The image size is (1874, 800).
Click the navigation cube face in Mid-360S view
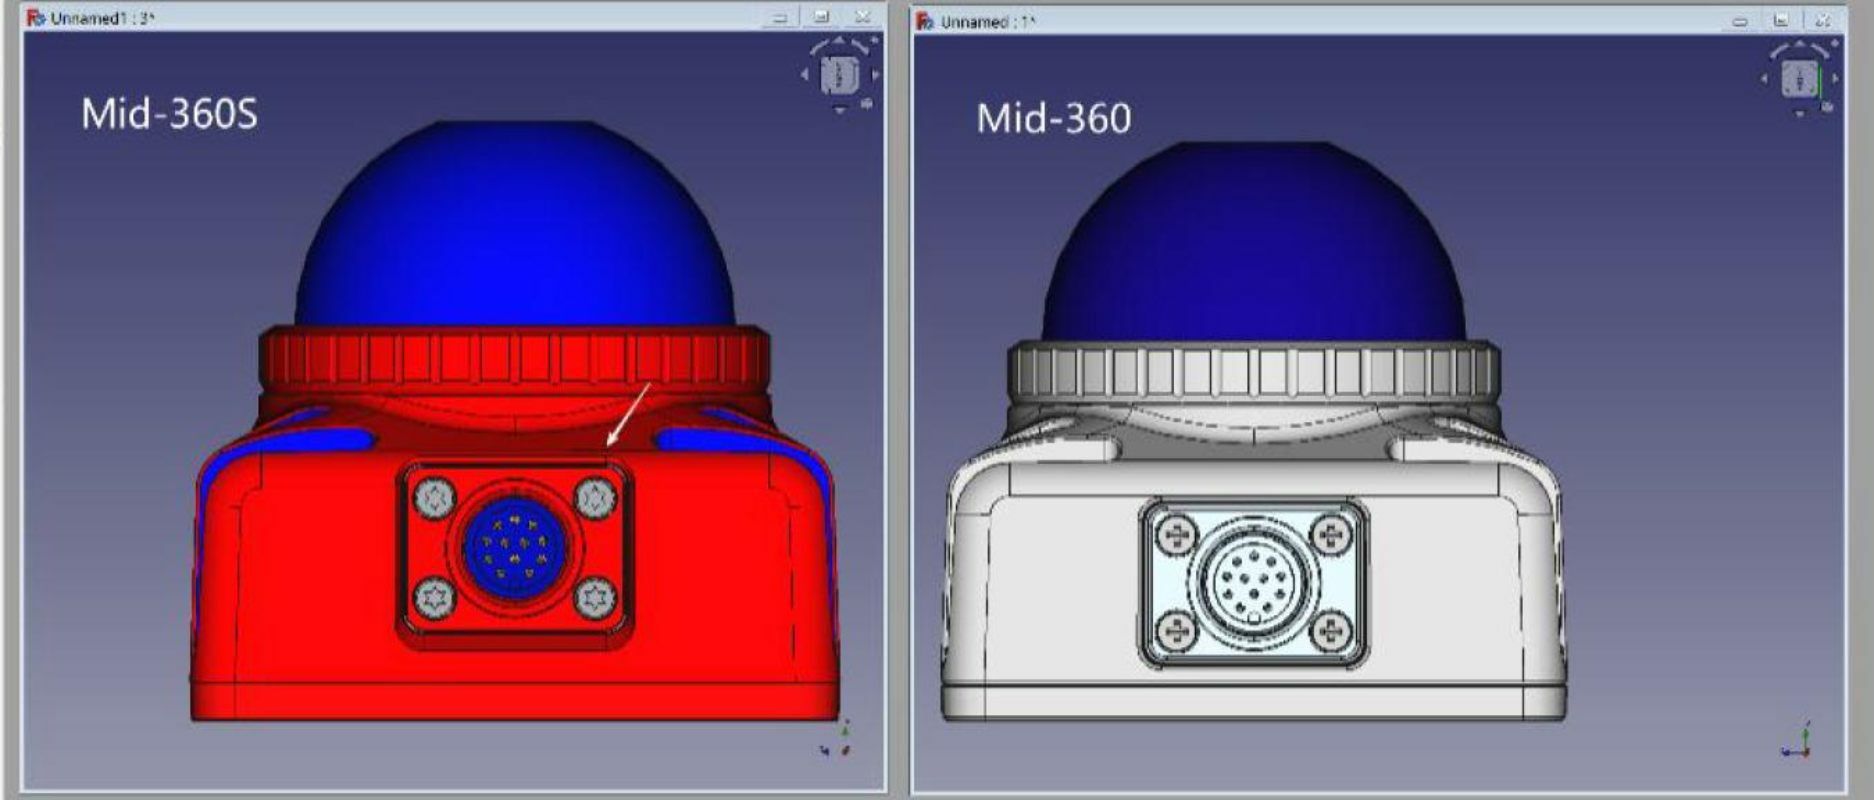[838, 75]
